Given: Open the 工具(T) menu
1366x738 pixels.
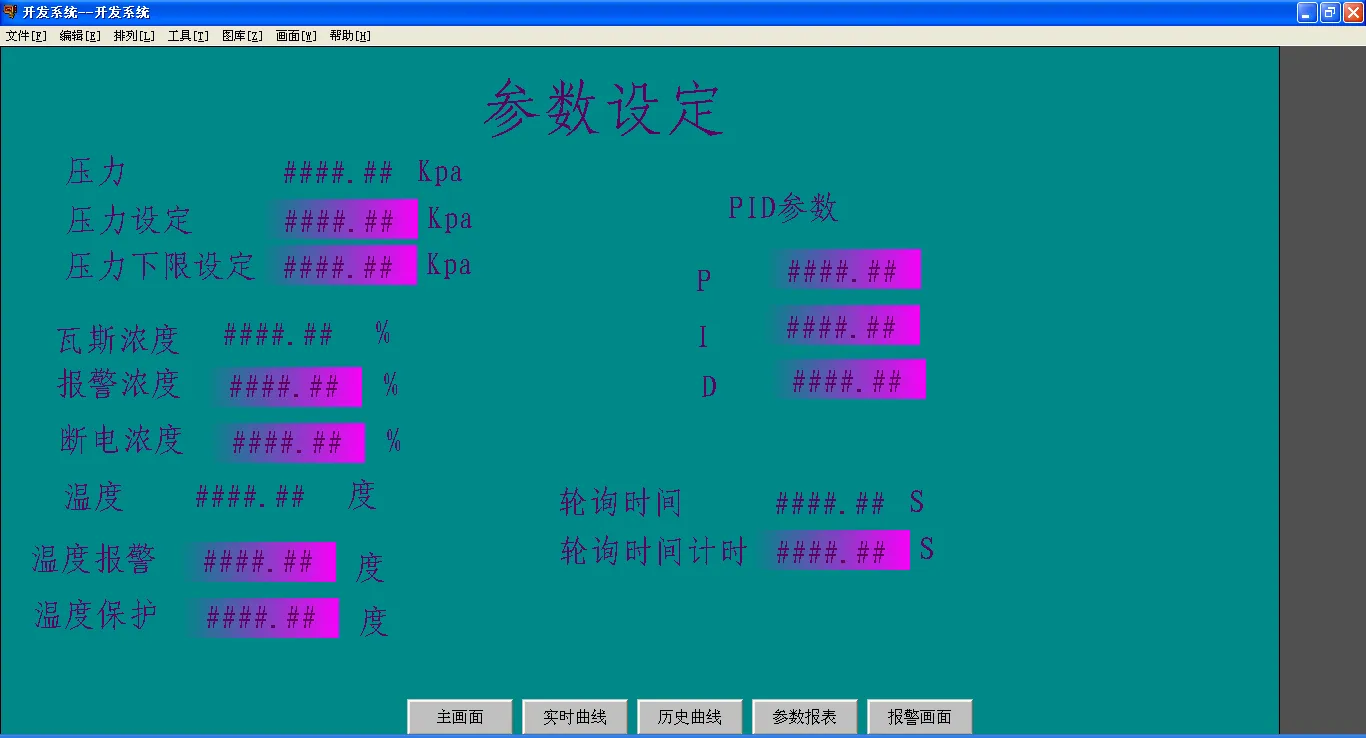Looking at the screenshot, I should tap(187, 34).
